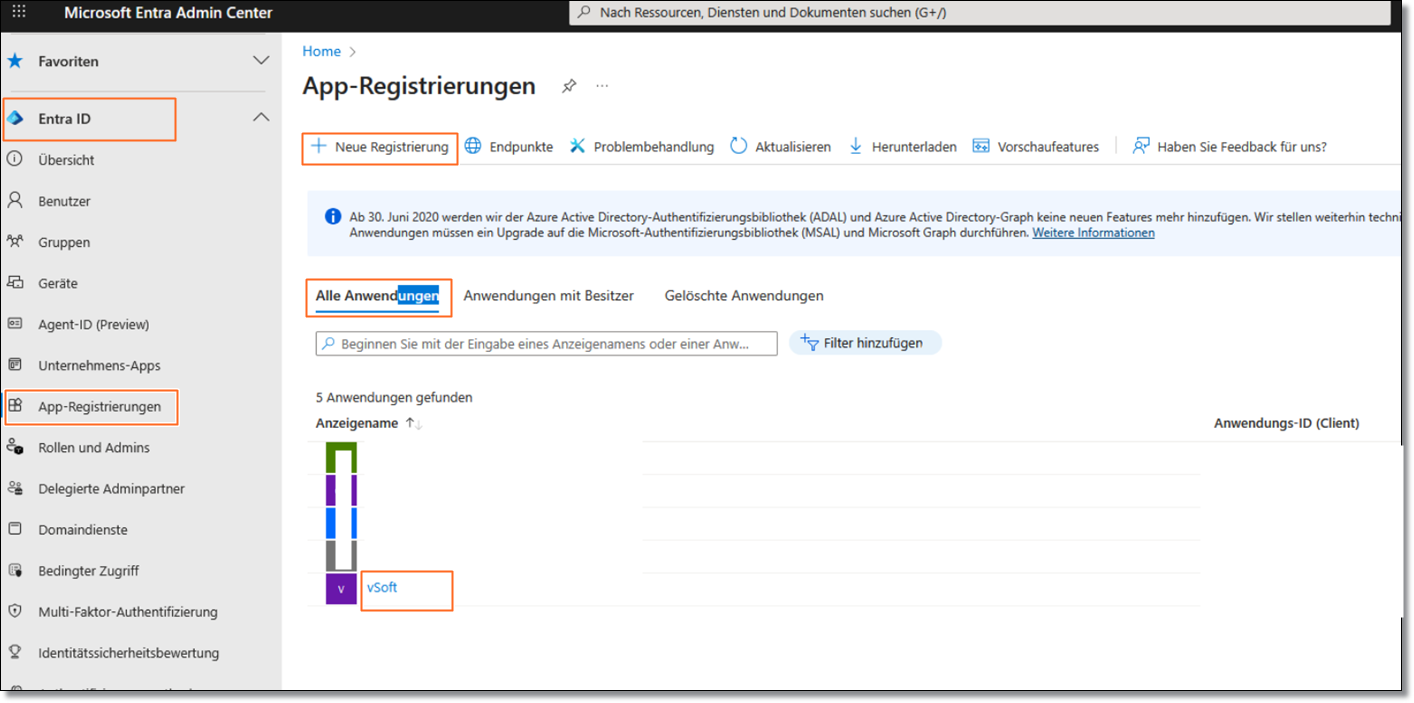The height and width of the screenshot is (703, 1414).
Task: Open the ellipsis more options menu
Action: (x=602, y=86)
